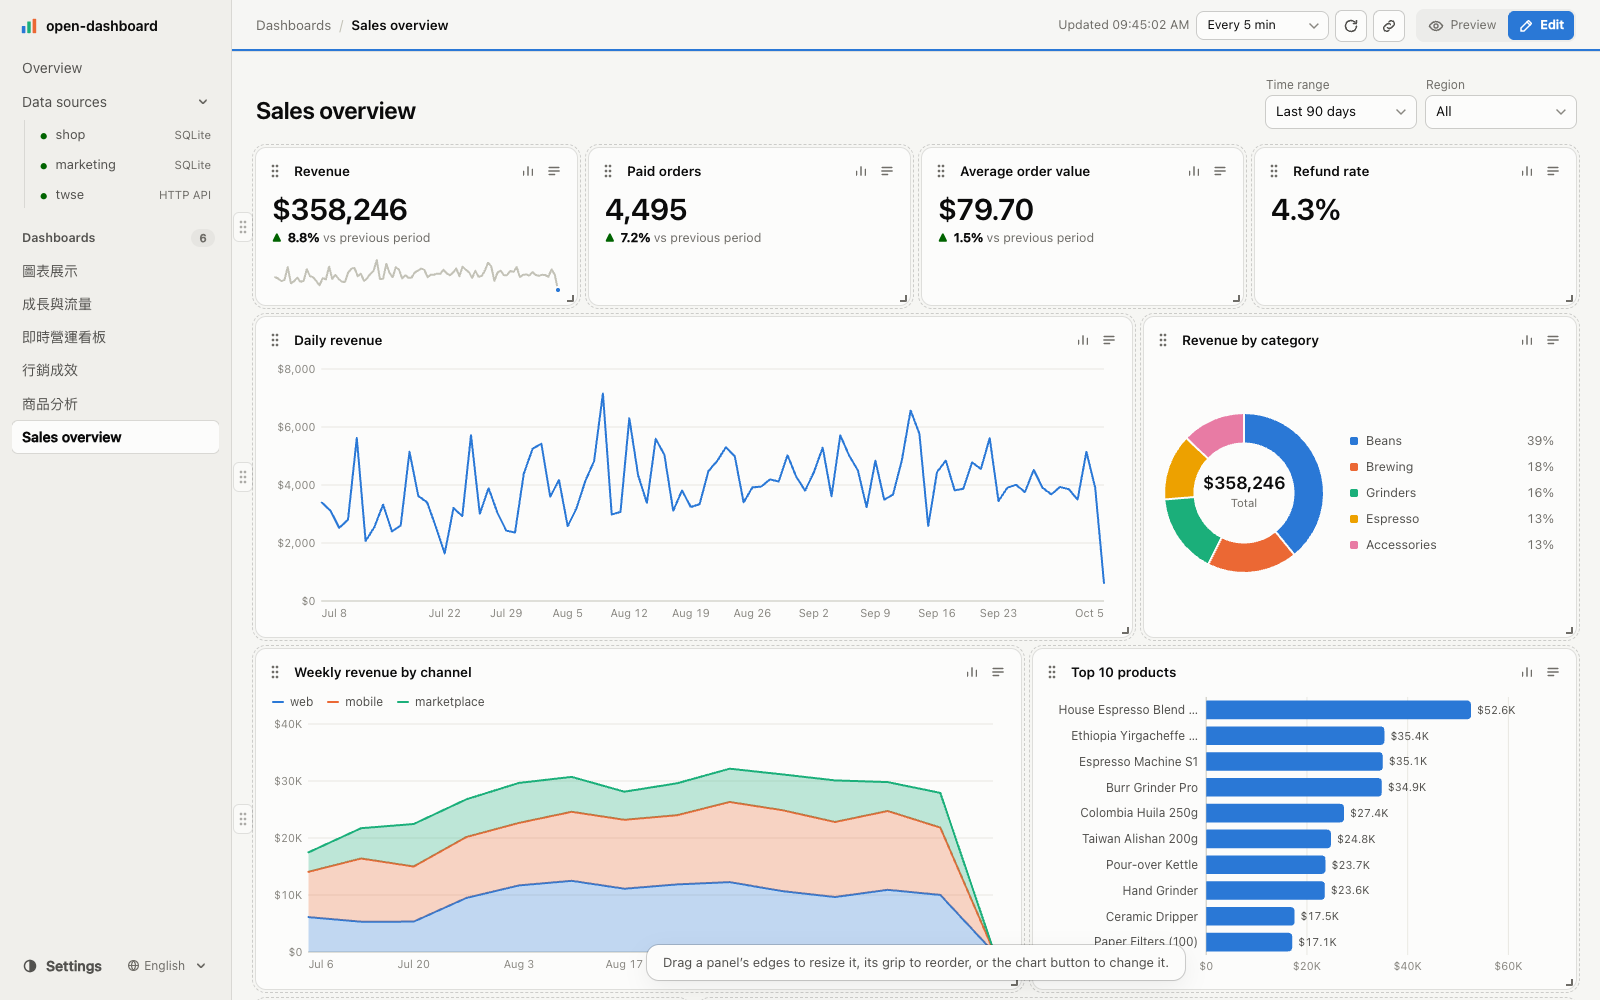
Task: Open chart type button on Average order value
Action: 1194,172
